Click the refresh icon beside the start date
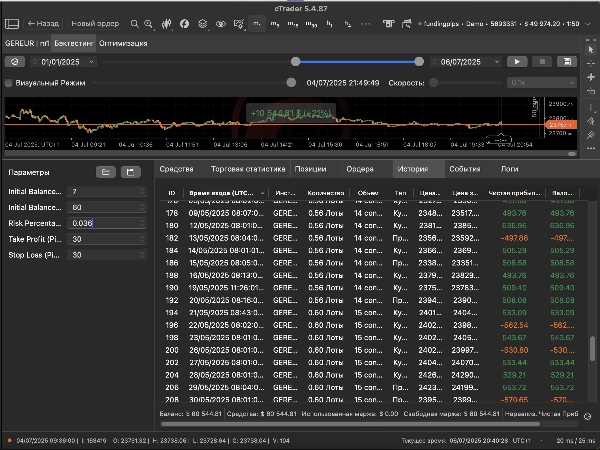Viewport: 600px width, 450px height. click(14, 61)
